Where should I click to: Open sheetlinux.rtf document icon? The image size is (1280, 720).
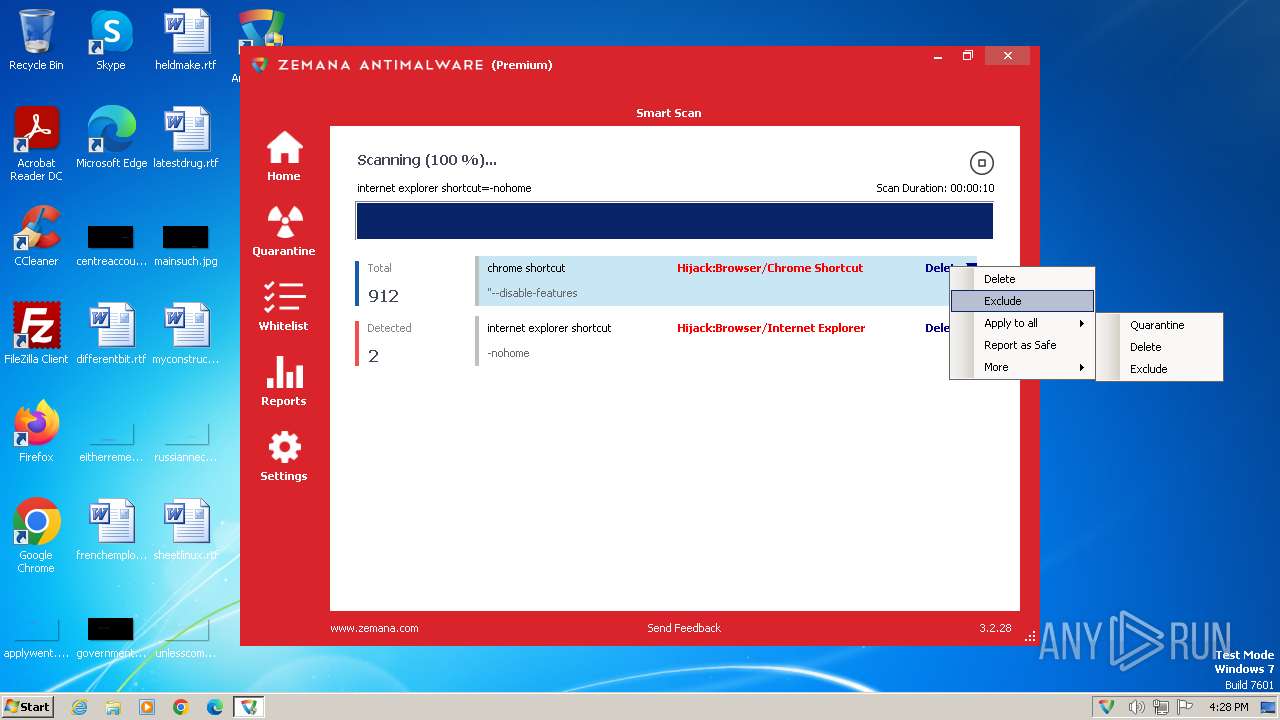pos(186,530)
